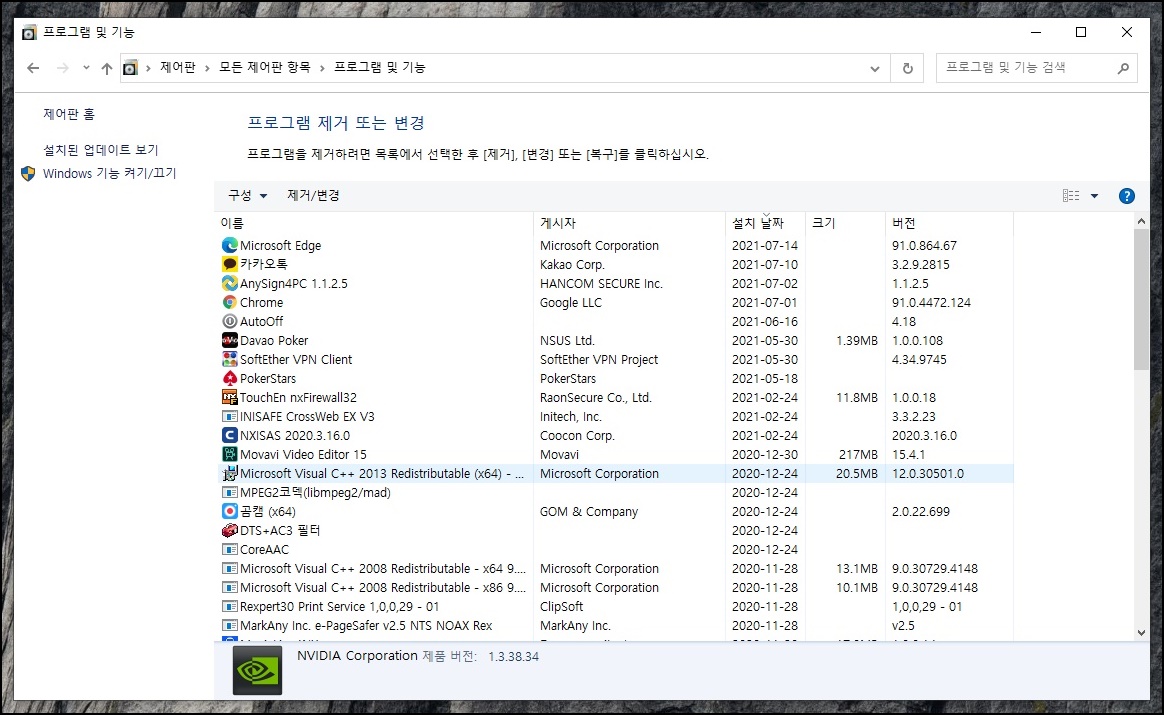Viewport: 1164px width, 715px height.
Task: Select the ClipSoft publisher cell
Action: click(x=561, y=607)
